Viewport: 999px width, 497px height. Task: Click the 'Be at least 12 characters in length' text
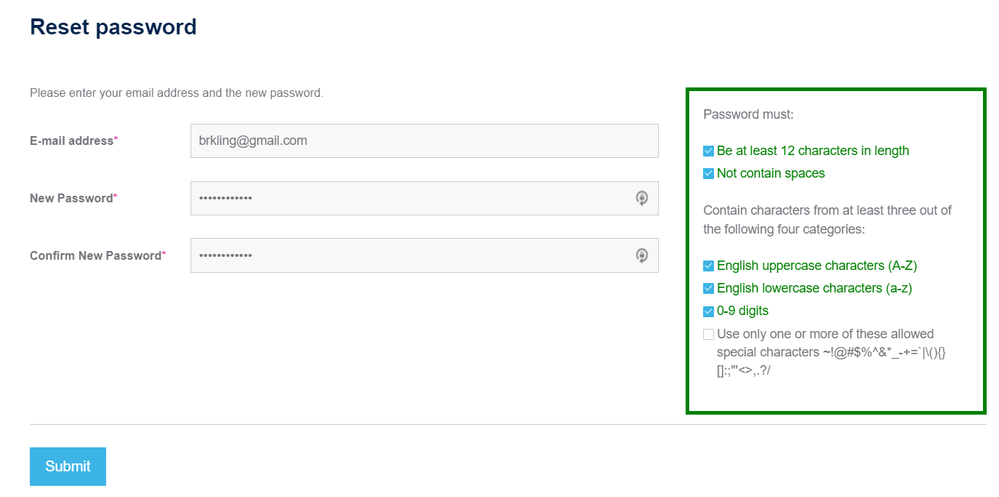(813, 151)
